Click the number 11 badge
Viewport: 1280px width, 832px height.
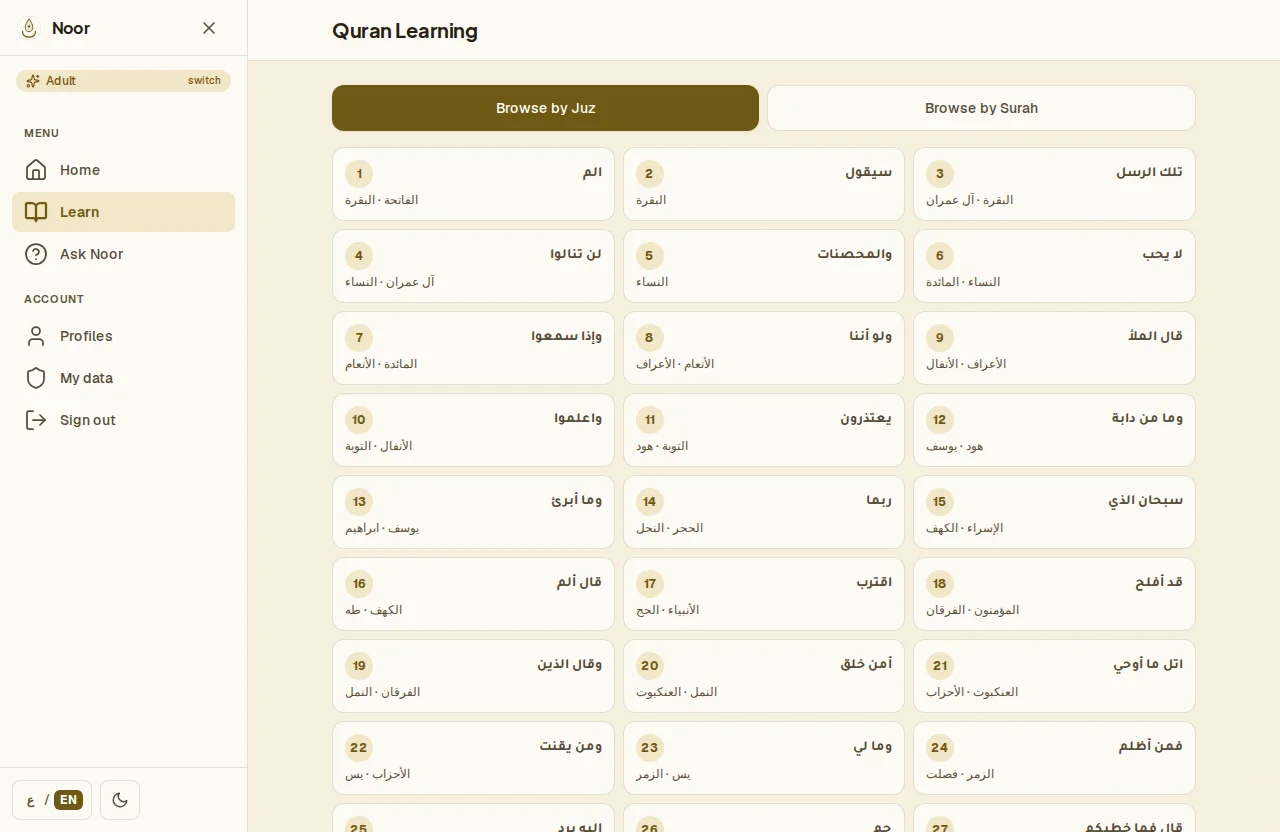point(649,419)
